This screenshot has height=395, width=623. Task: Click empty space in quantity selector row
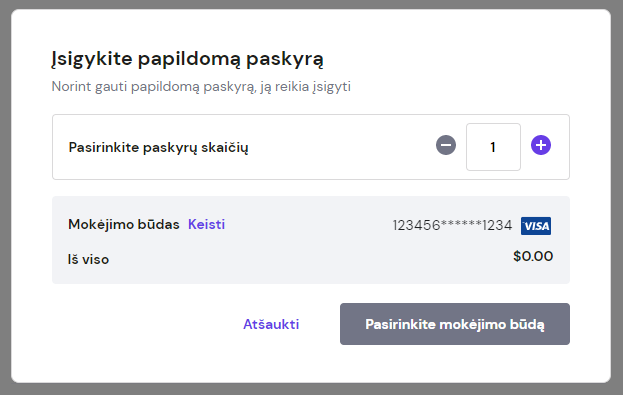point(342,147)
